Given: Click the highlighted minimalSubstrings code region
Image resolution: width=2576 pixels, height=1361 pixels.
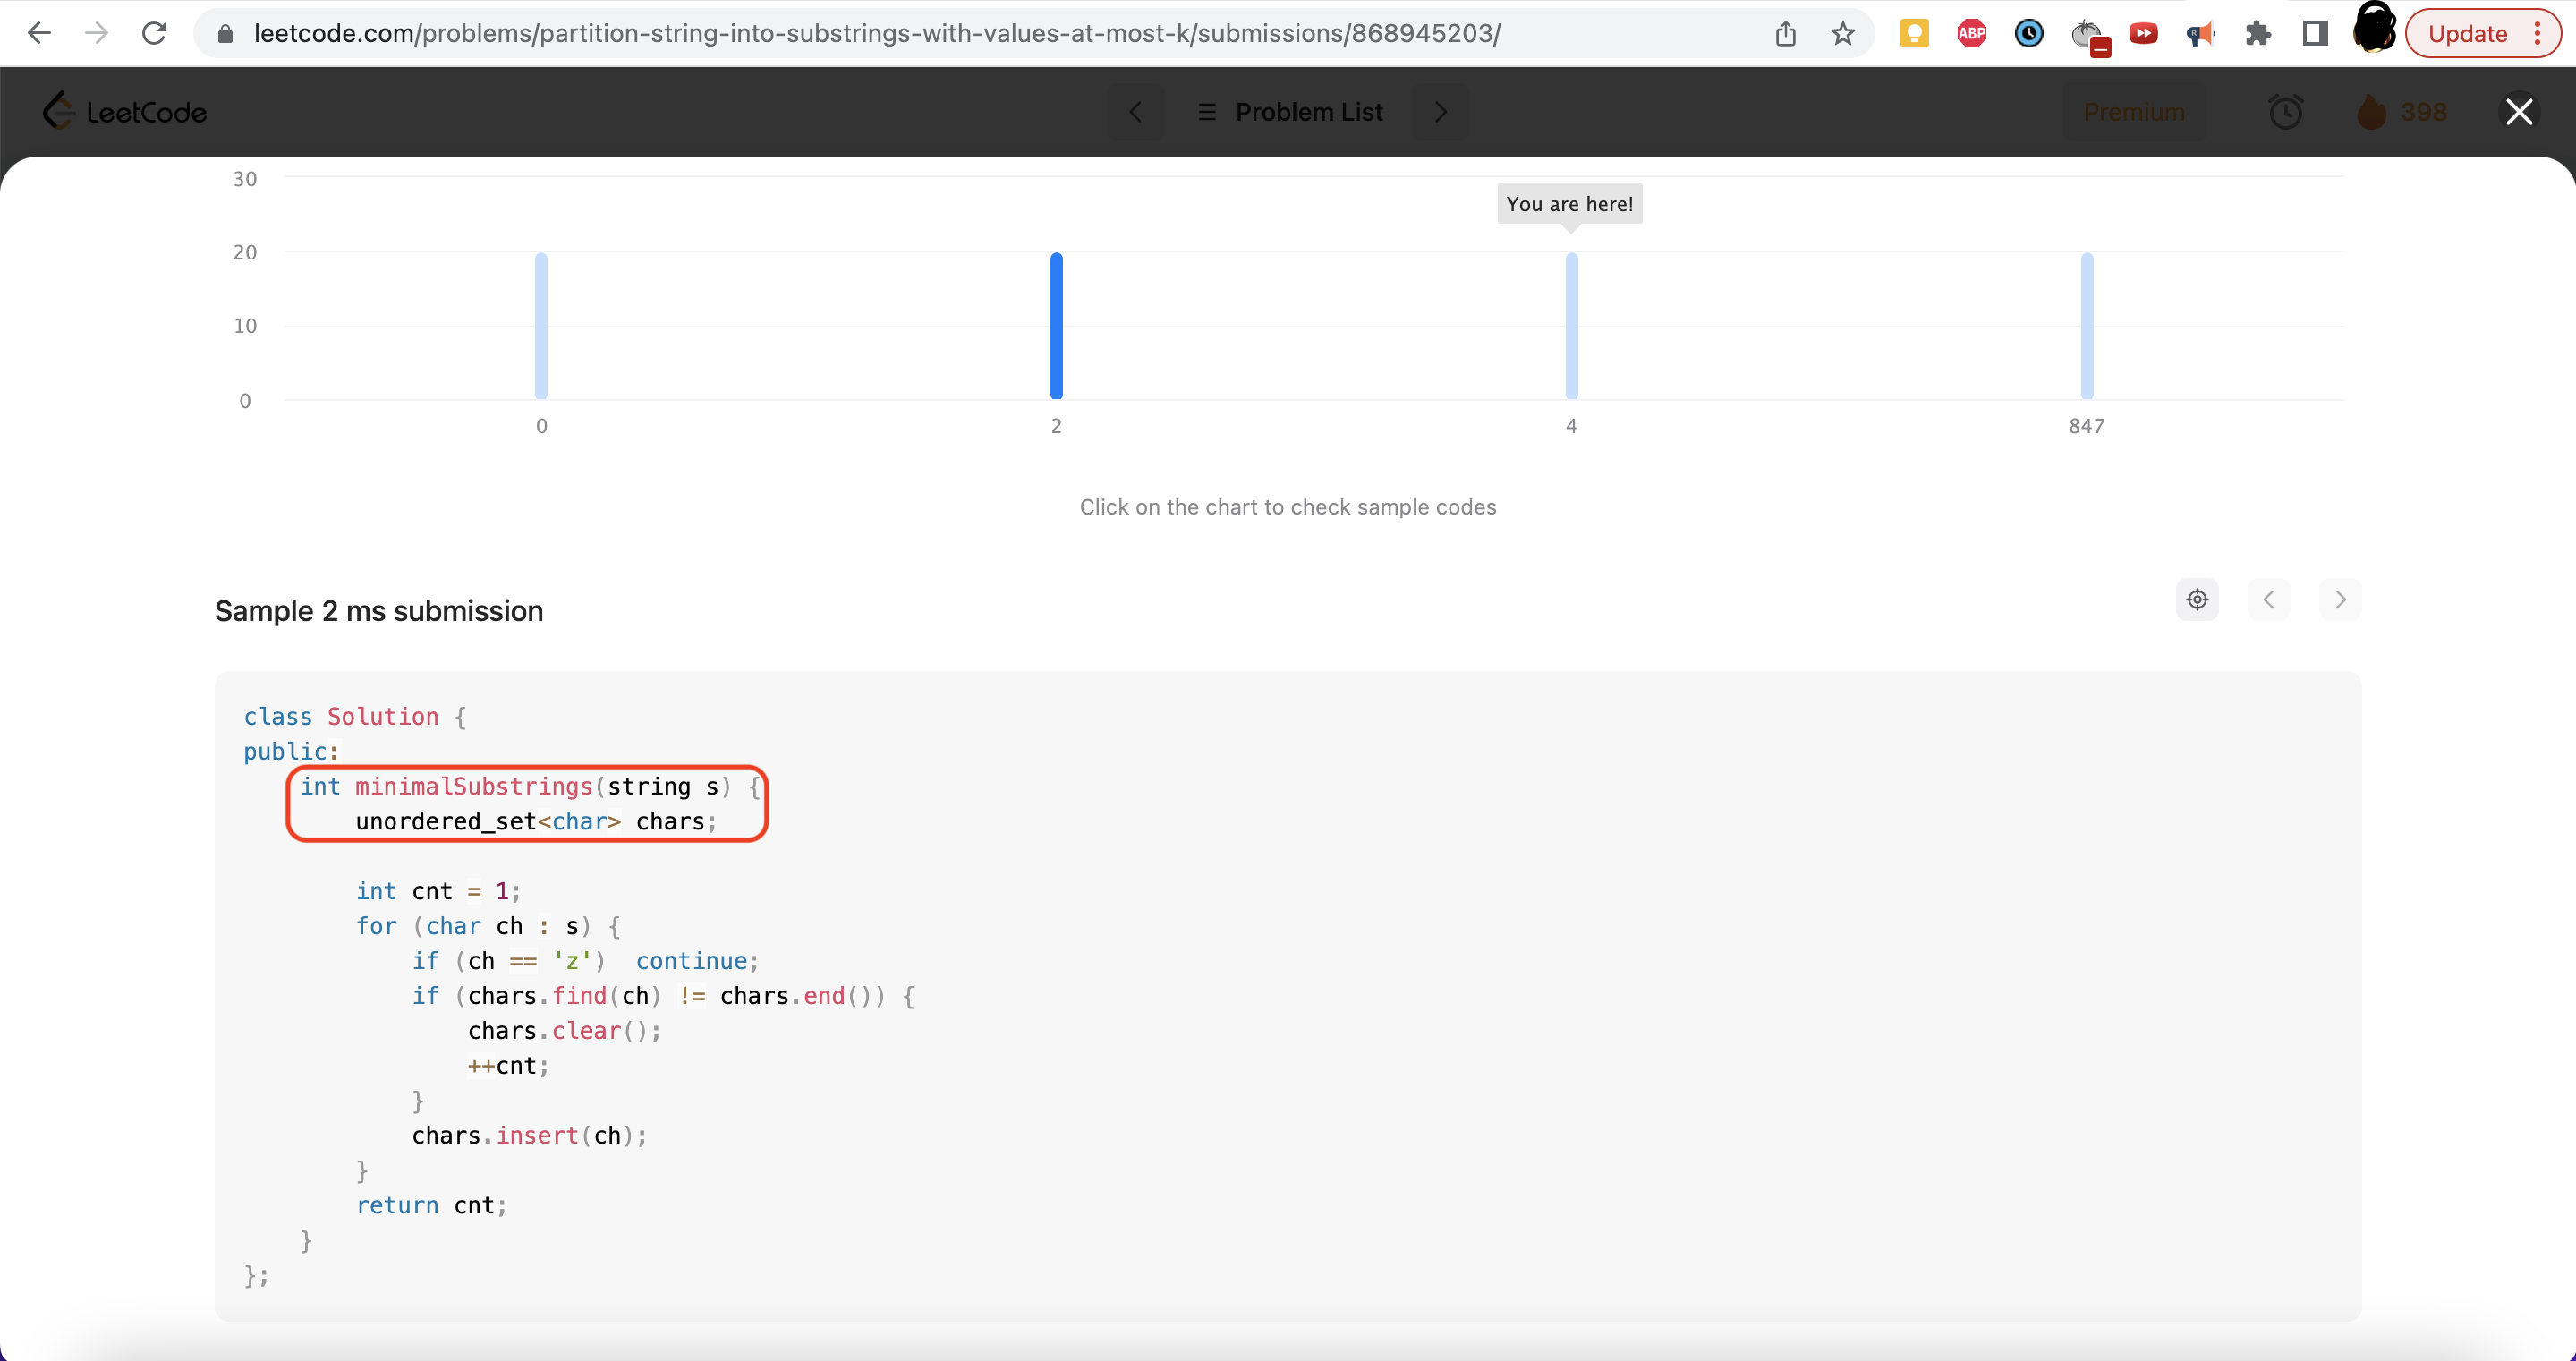Looking at the screenshot, I should (526, 802).
